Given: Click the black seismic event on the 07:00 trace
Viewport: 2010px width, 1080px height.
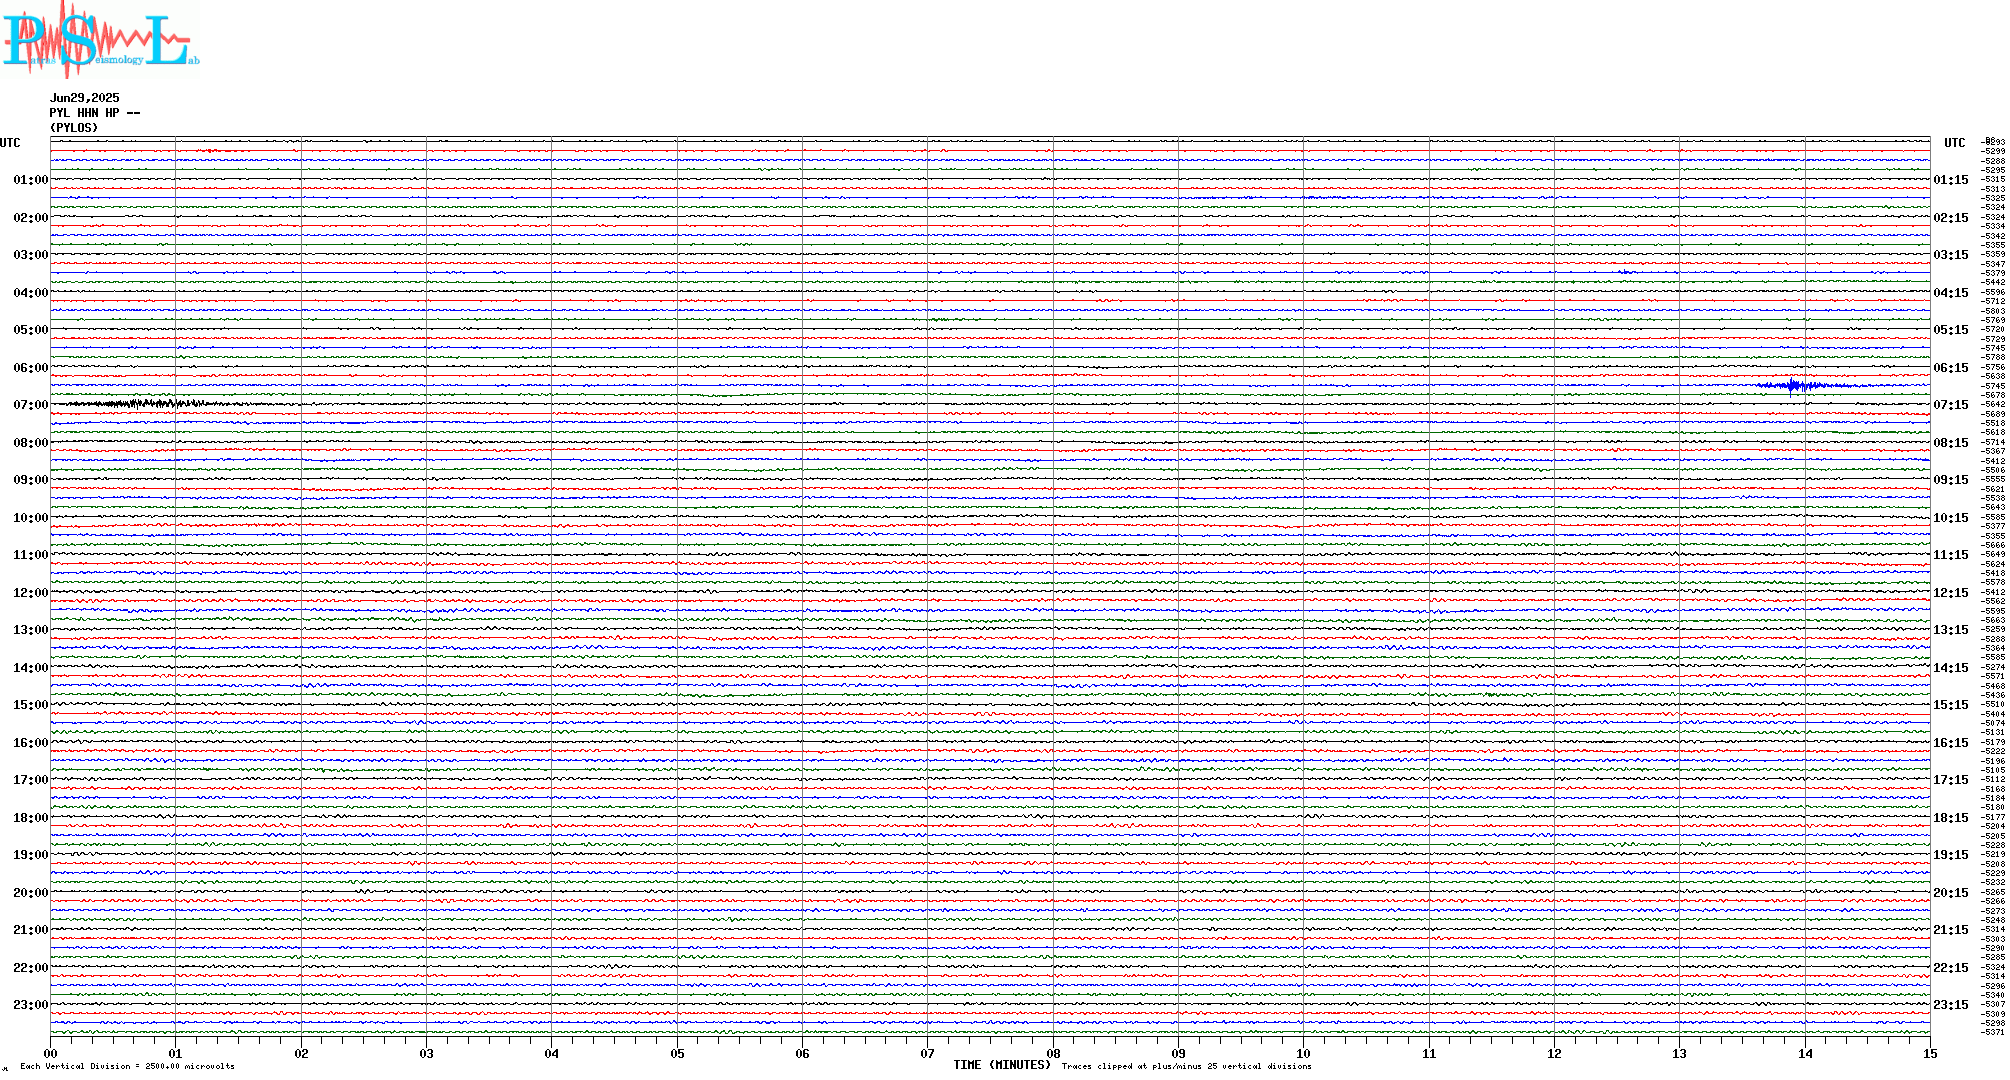Looking at the screenshot, I should point(150,404).
